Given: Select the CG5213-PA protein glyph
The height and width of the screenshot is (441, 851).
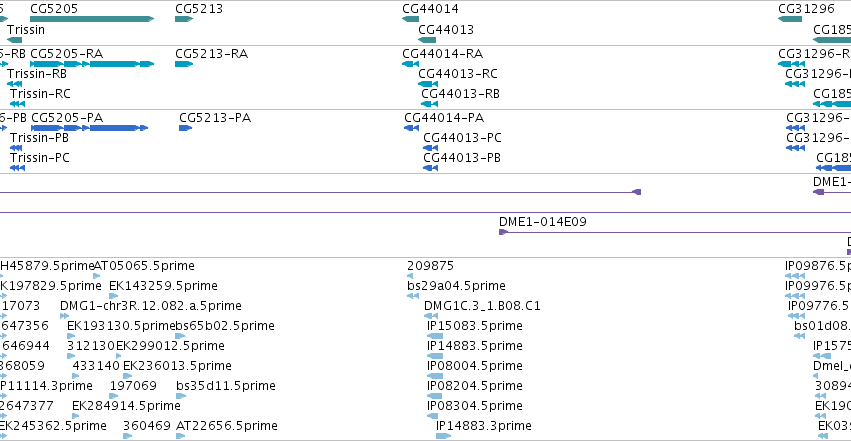Looking at the screenshot, I should tap(186, 128).
